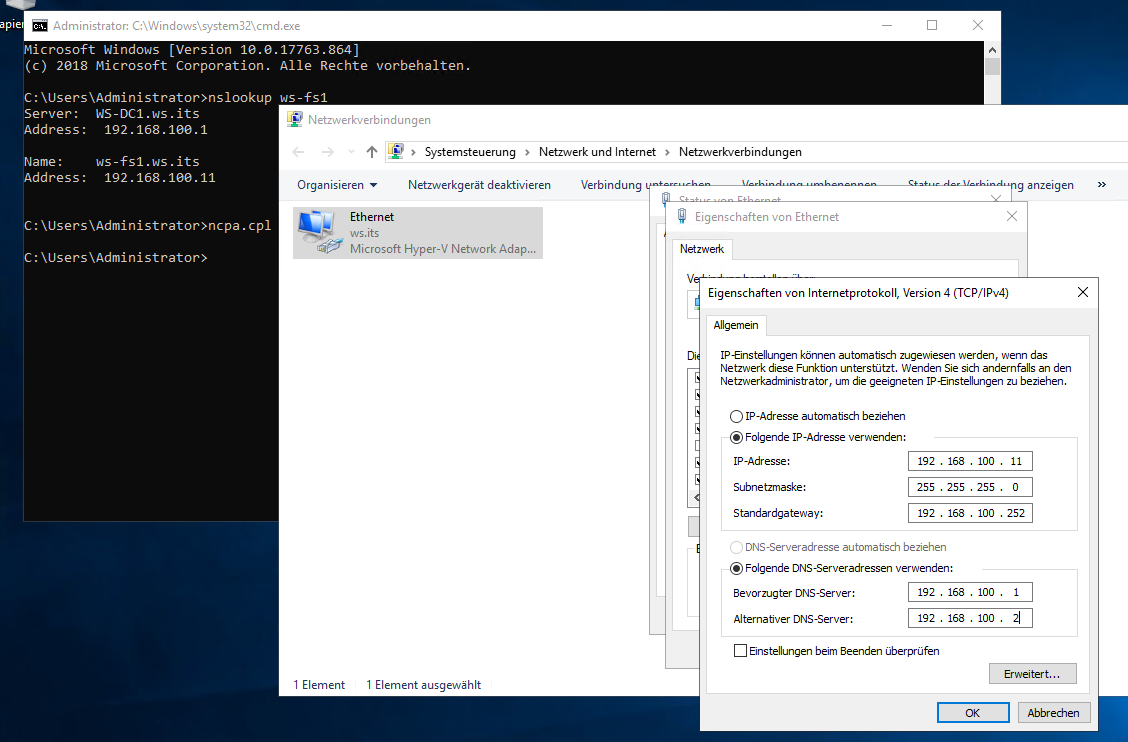The height and width of the screenshot is (742, 1128).
Task: Click the cmd window scrollbar thumb
Action: pos(992,66)
